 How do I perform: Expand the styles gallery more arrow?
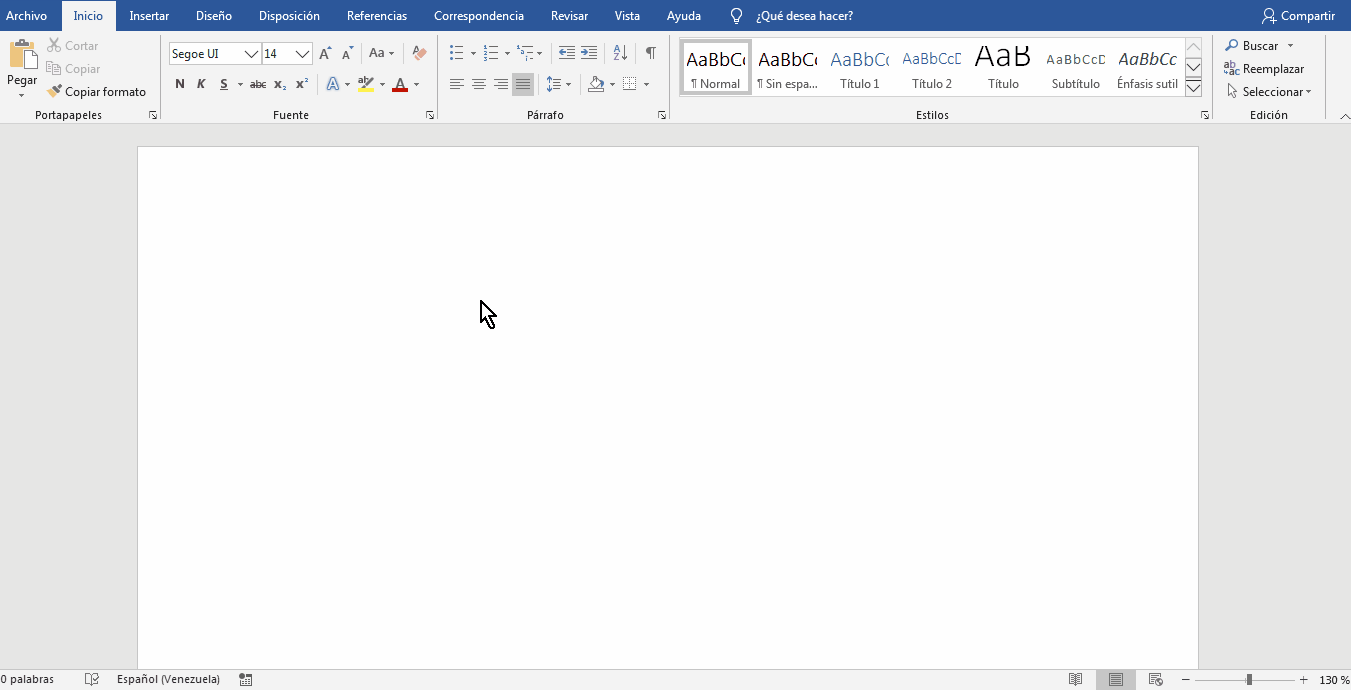[1193, 88]
